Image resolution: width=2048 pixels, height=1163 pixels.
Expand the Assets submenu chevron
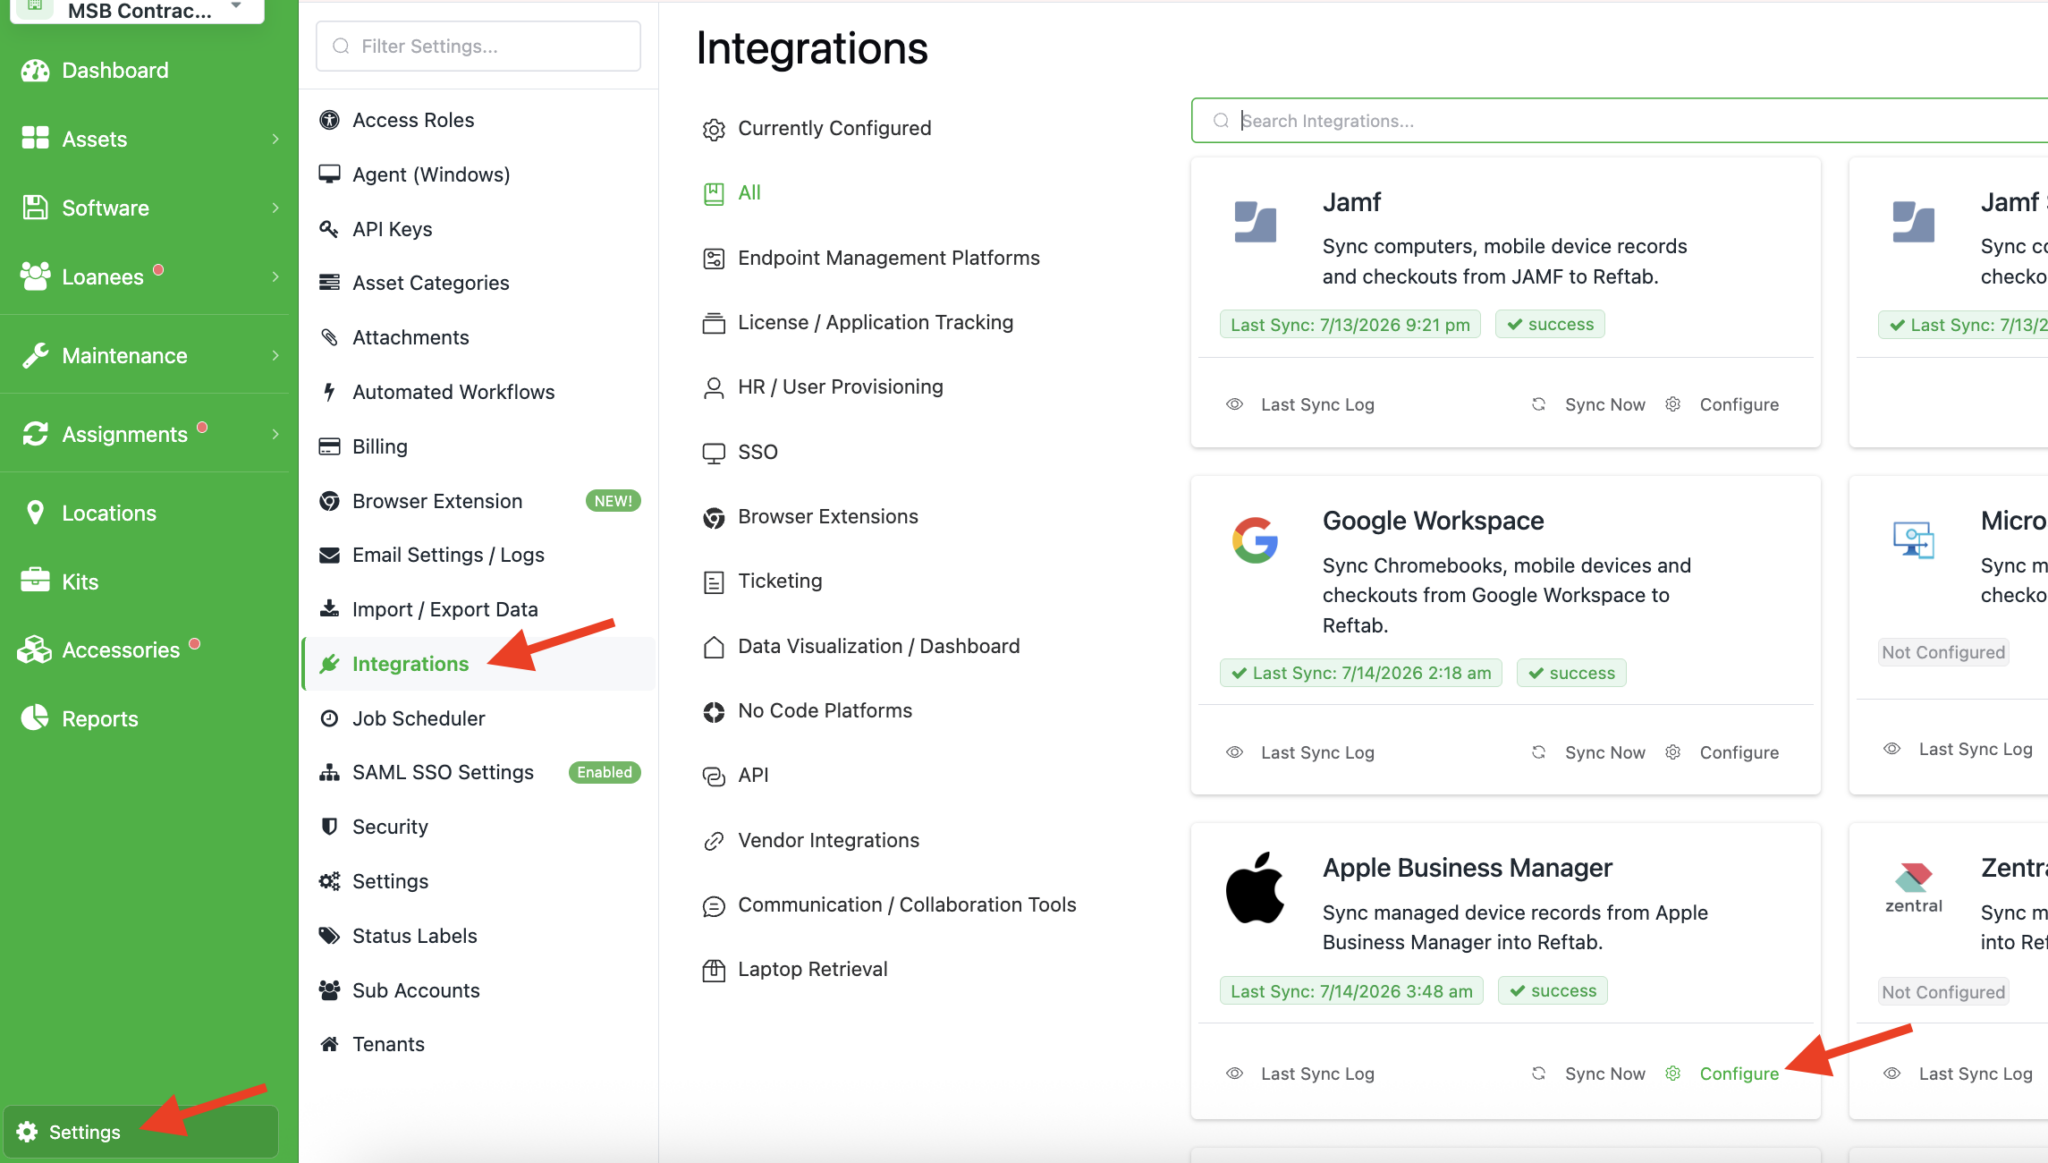pos(275,139)
